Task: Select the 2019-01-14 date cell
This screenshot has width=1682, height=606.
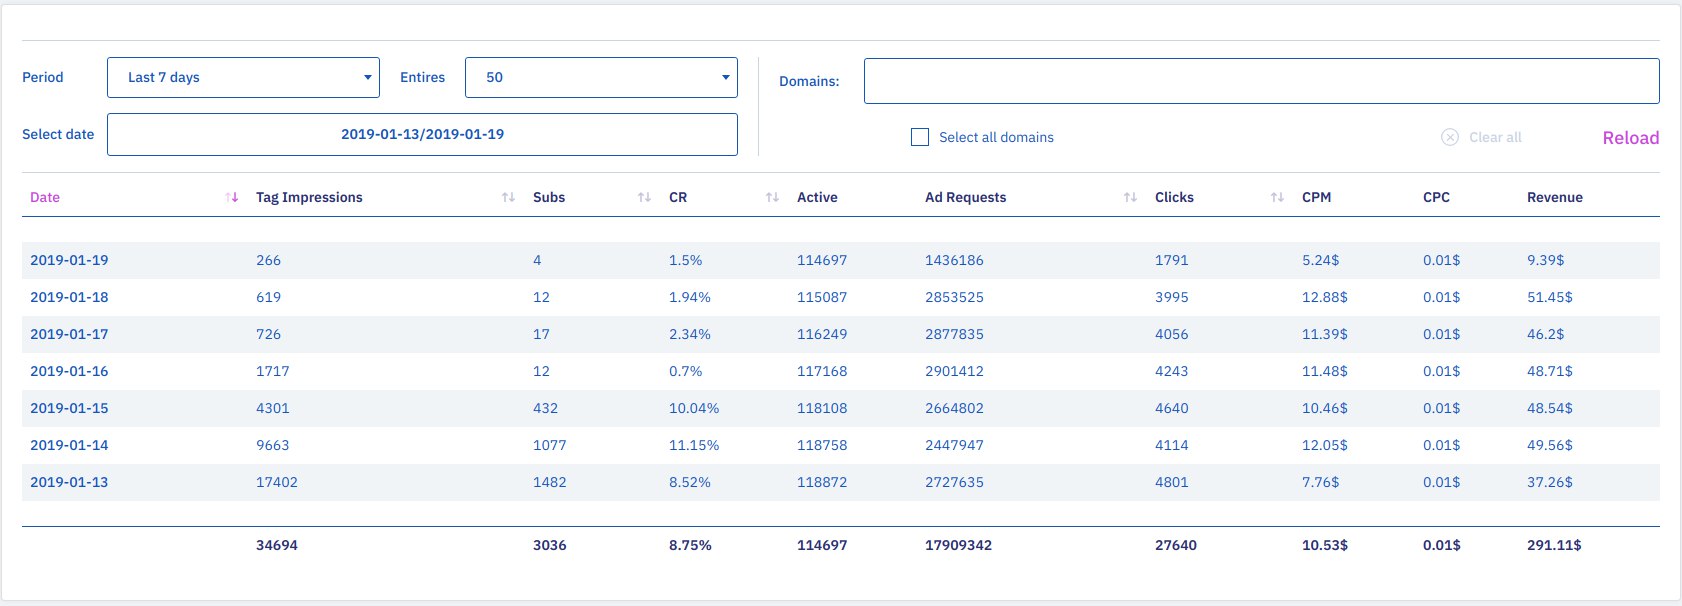Action: coord(69,445)
